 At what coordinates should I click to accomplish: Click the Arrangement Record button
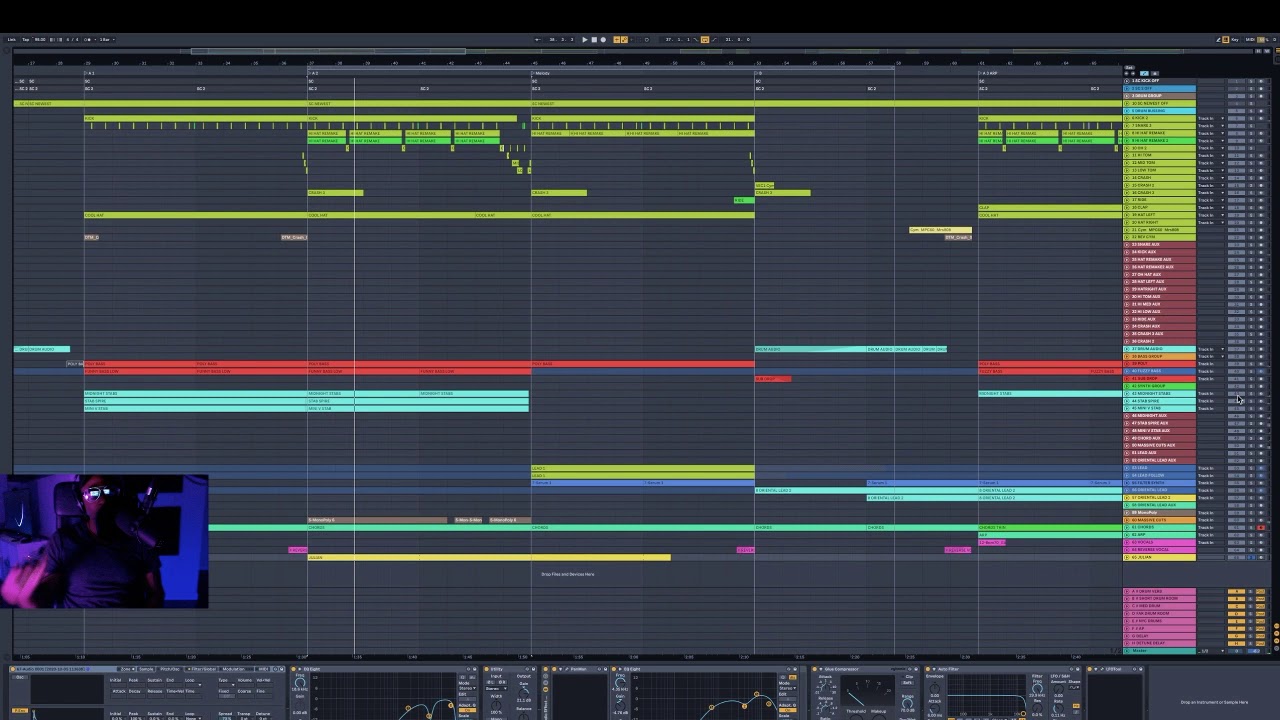pyautogui.click(x=603, y=40)
